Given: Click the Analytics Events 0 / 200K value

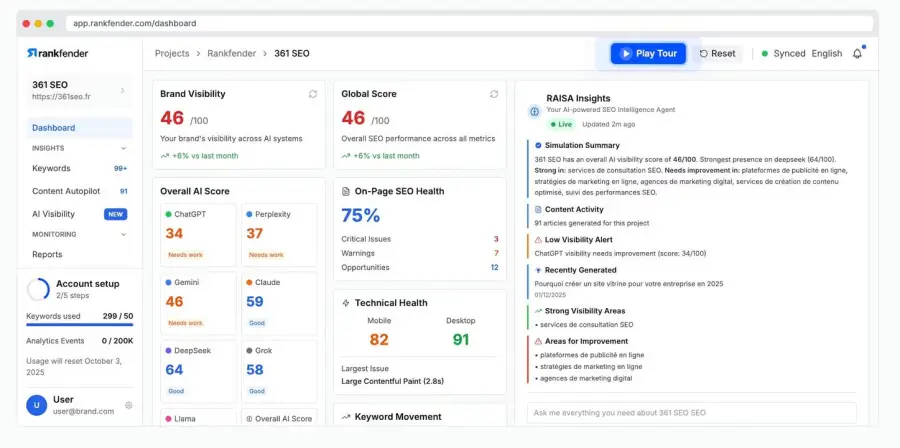Looking at the screenshot, I should point(117,341).
